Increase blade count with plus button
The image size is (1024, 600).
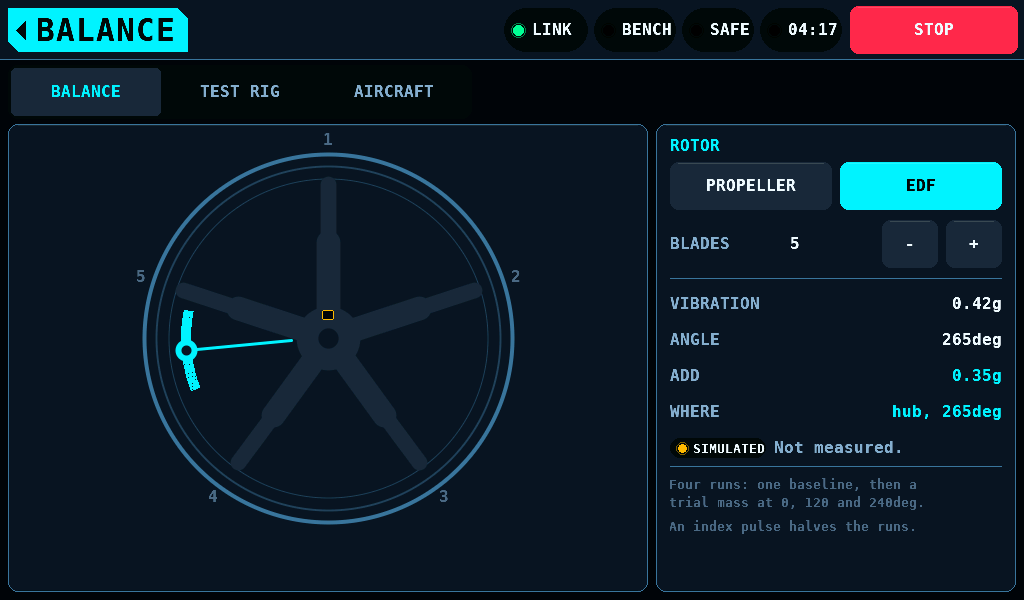point(974,244)
